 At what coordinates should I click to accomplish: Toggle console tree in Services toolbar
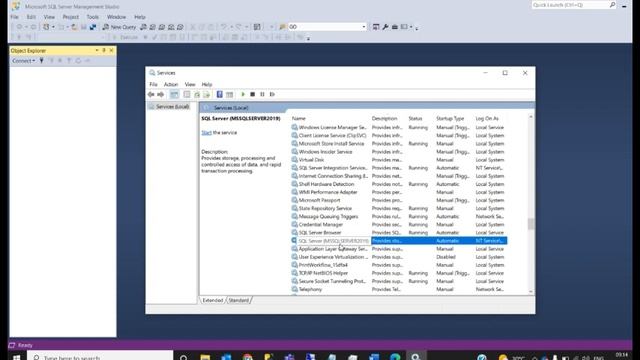click(174, 94)
